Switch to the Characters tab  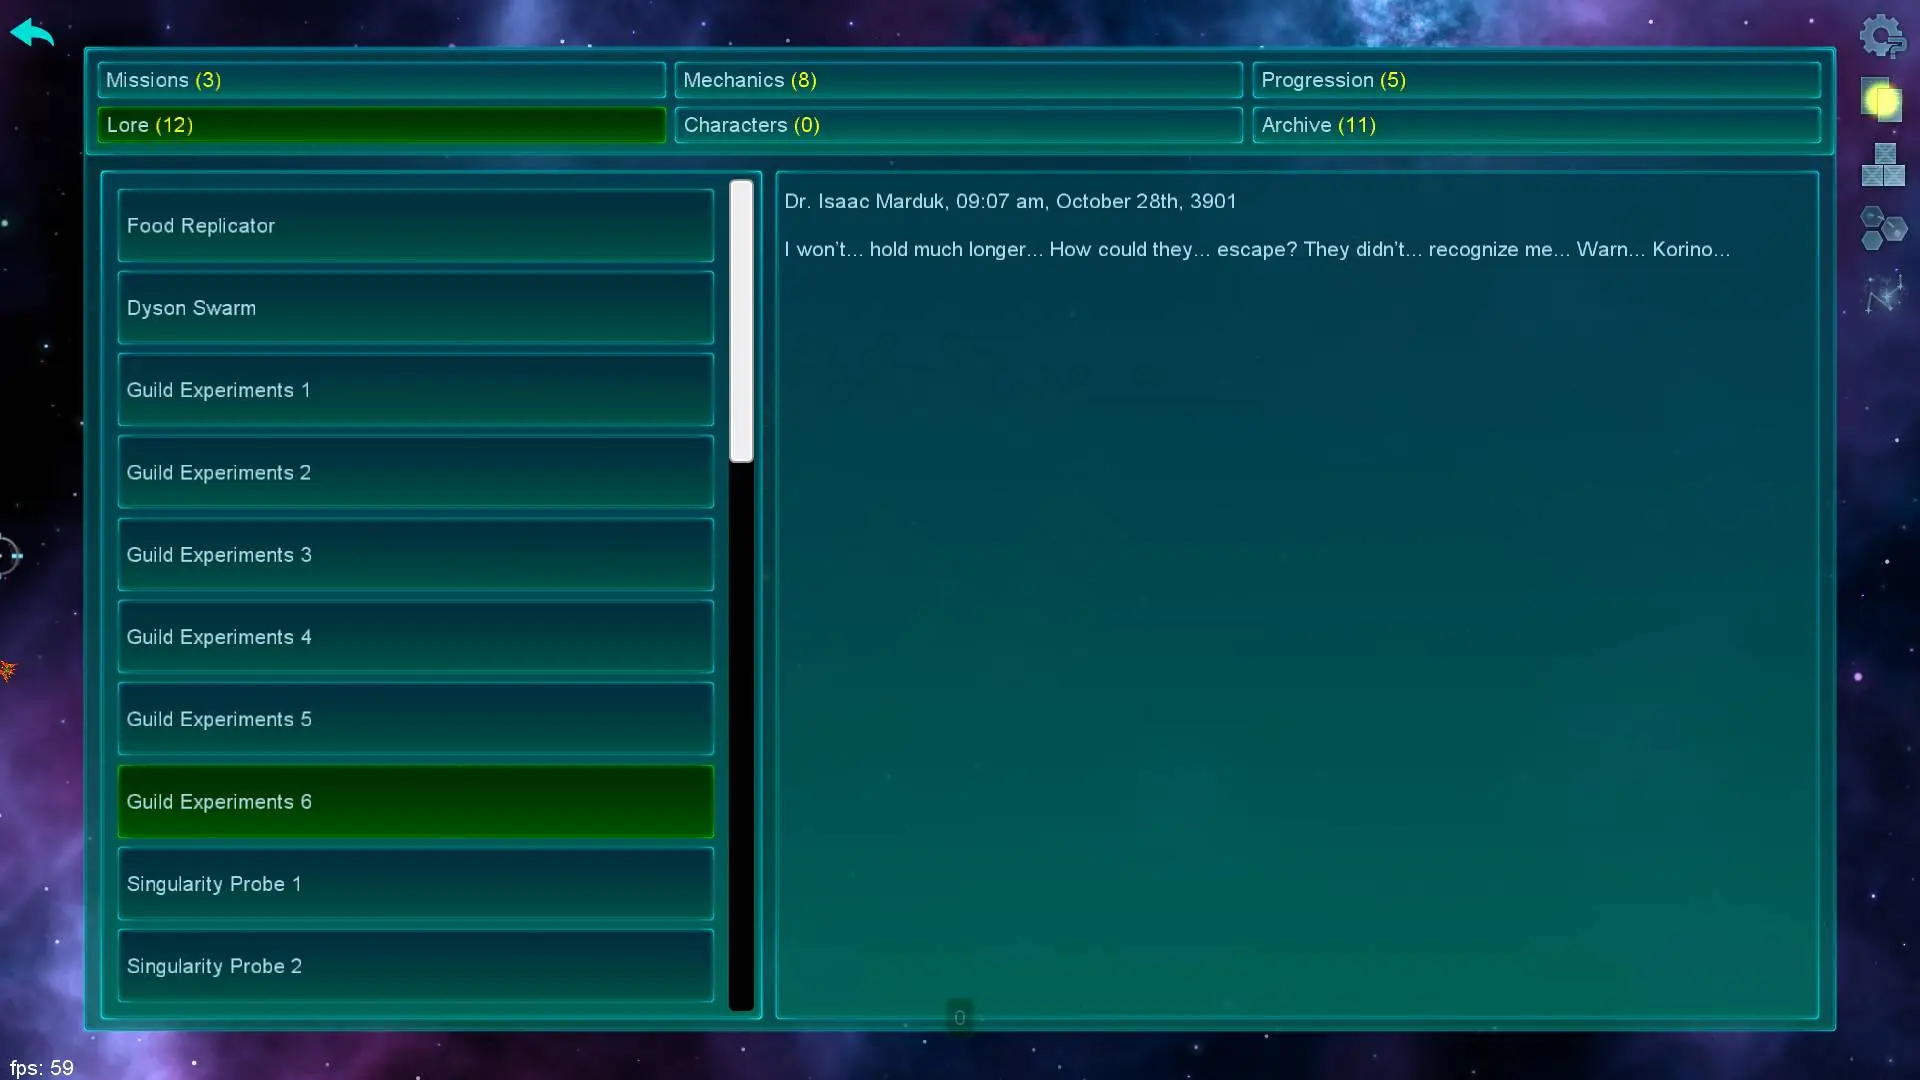[958, 125]
